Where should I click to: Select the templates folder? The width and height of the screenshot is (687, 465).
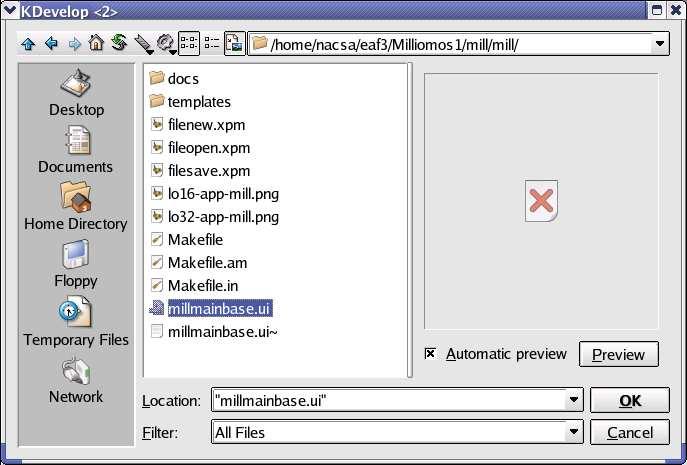tap(190, 102)
